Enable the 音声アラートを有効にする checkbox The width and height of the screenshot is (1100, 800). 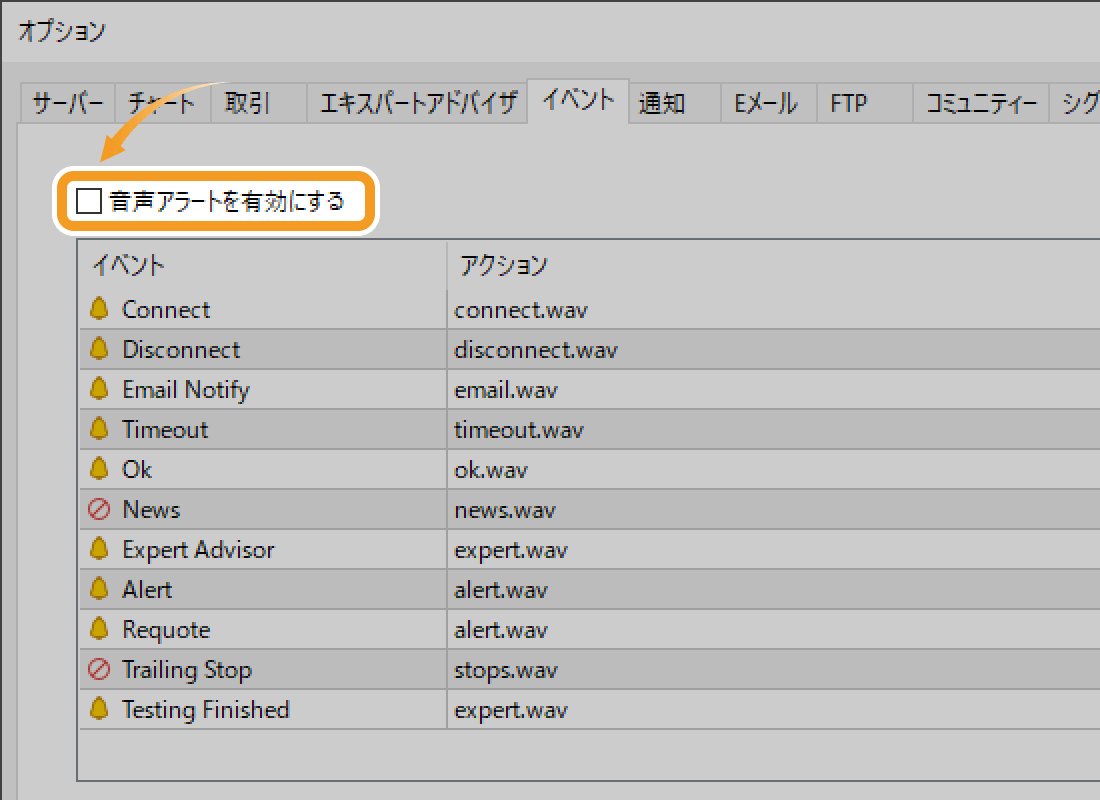[90, 202]
